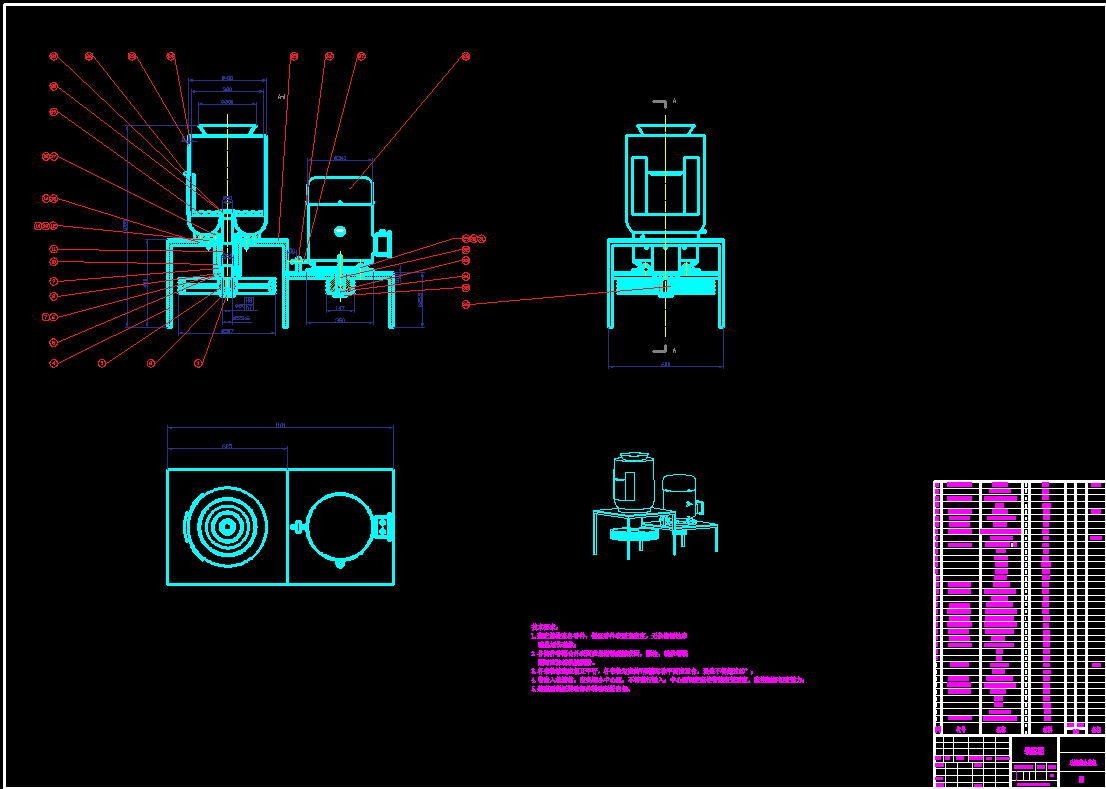
Task: Select the balloon whose leader points to the side view
Action: [466, 305]
